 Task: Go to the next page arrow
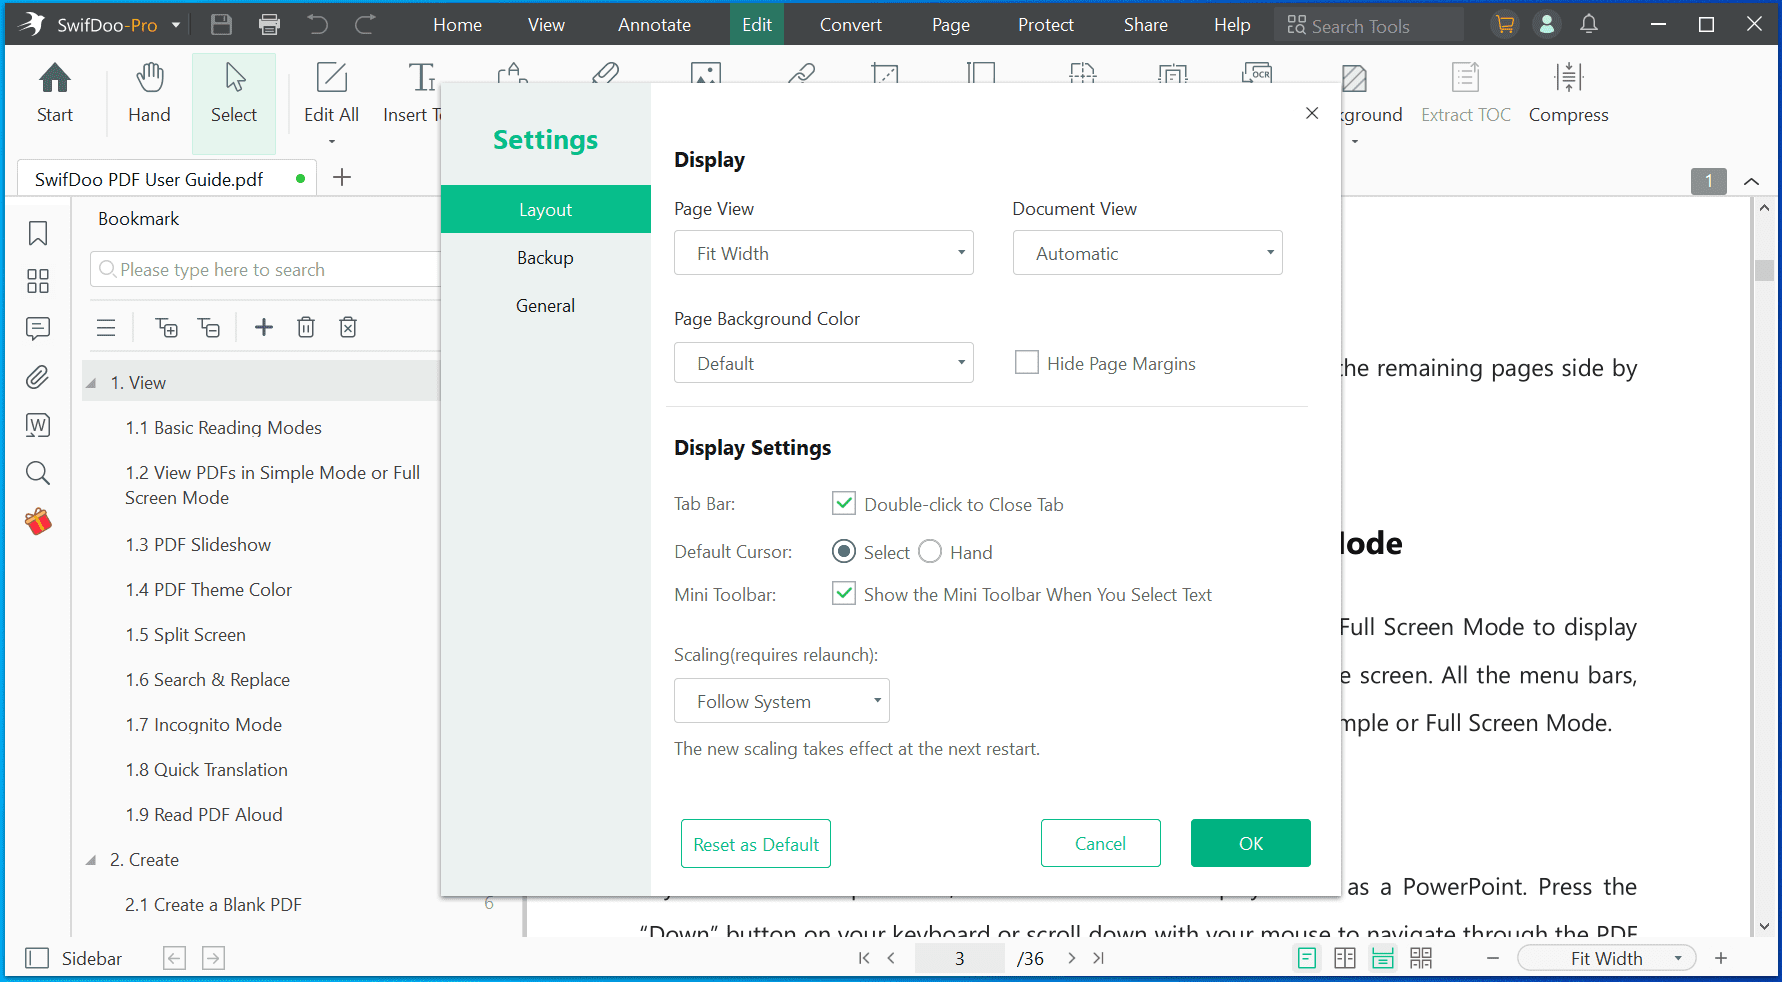(1071, 958)
